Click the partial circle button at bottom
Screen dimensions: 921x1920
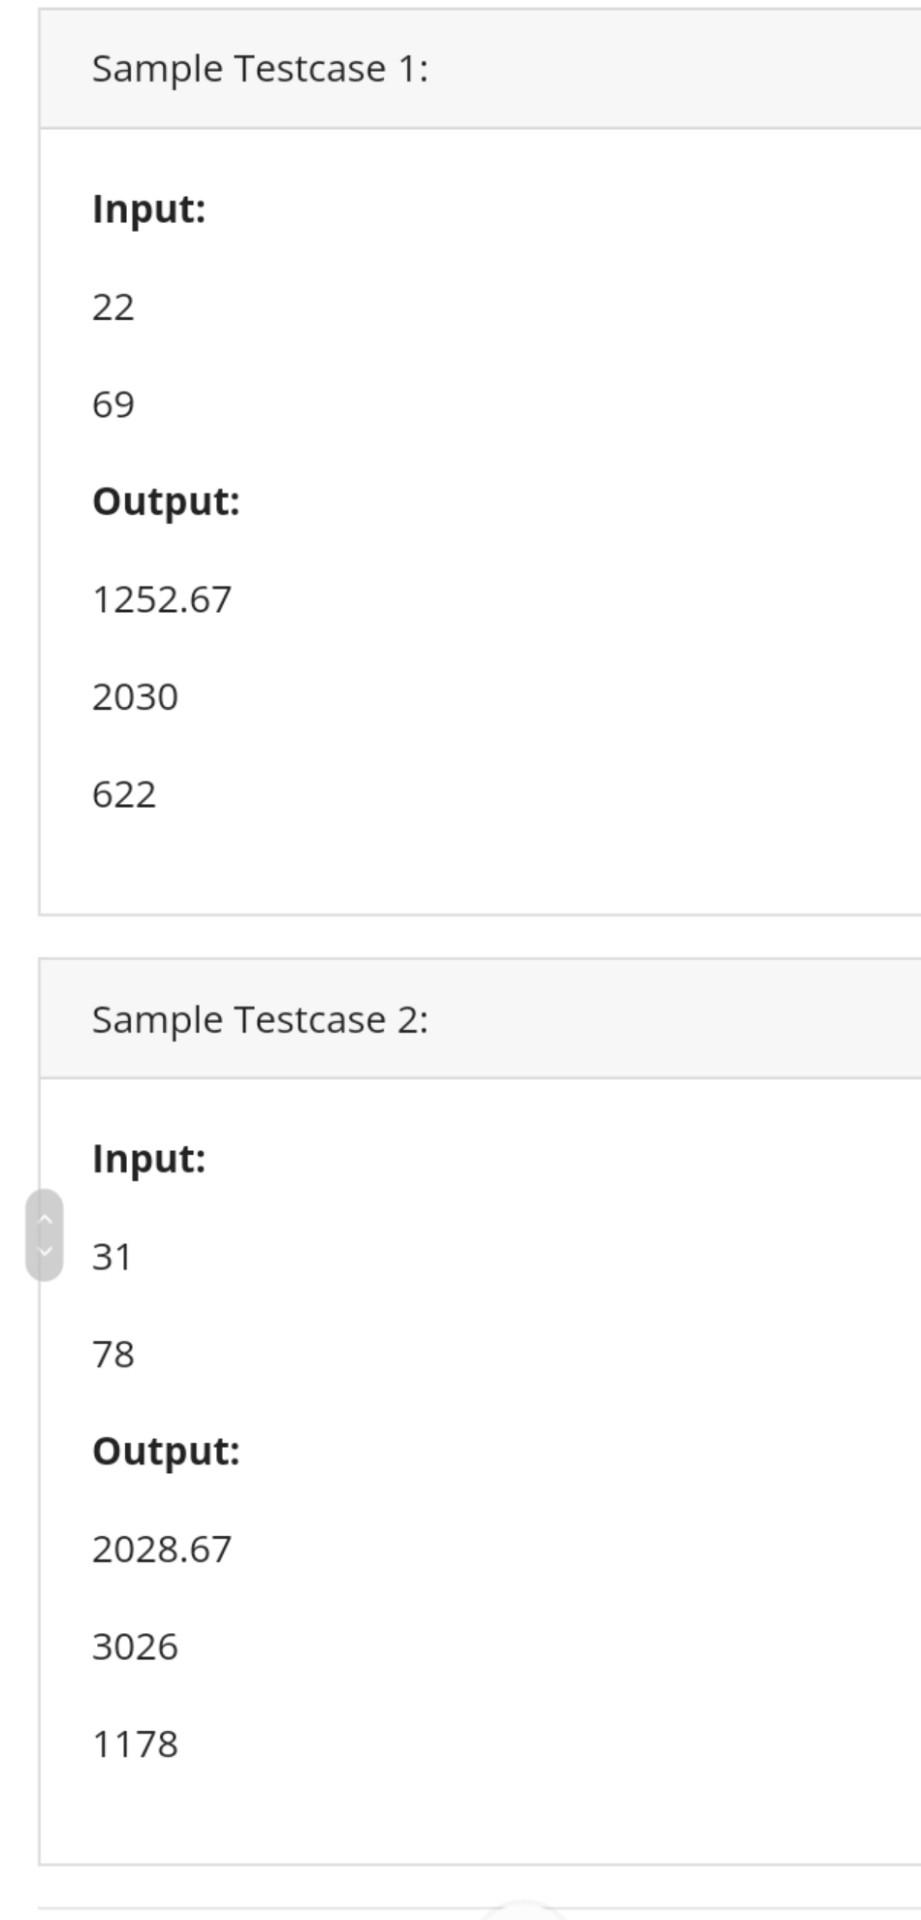click(524, 1910)
